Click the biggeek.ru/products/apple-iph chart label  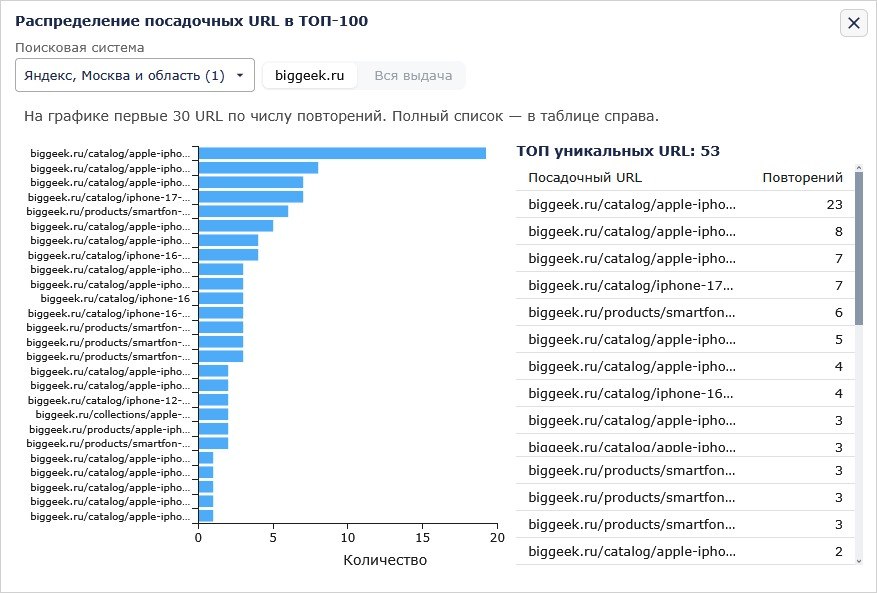click(110, 429)
